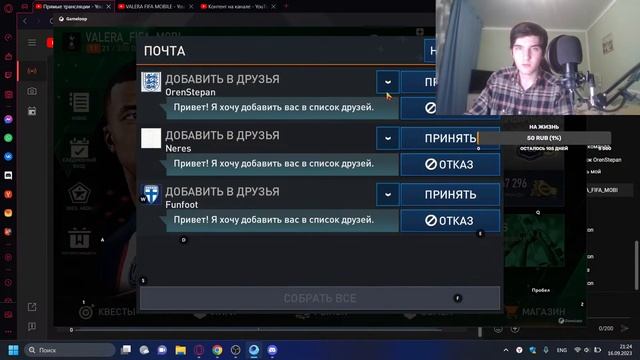This screenshot has height=360, width=640.
Task: Open the star pentagon icon in game
Action: pos(79,193)
